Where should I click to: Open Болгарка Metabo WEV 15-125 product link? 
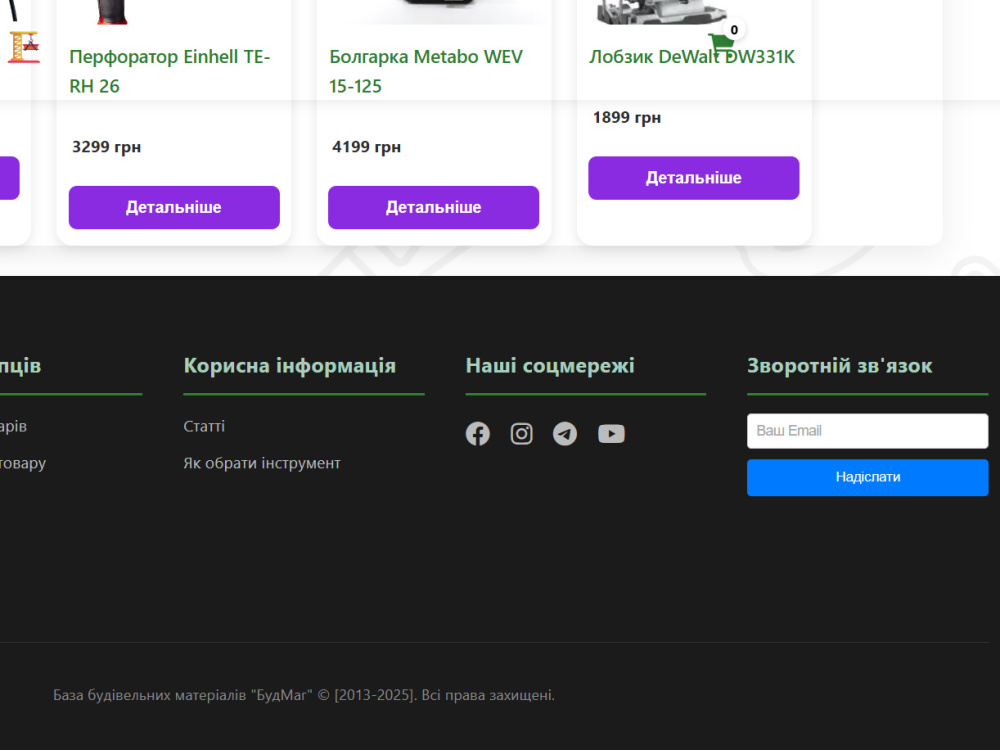[x=426, y=71]
